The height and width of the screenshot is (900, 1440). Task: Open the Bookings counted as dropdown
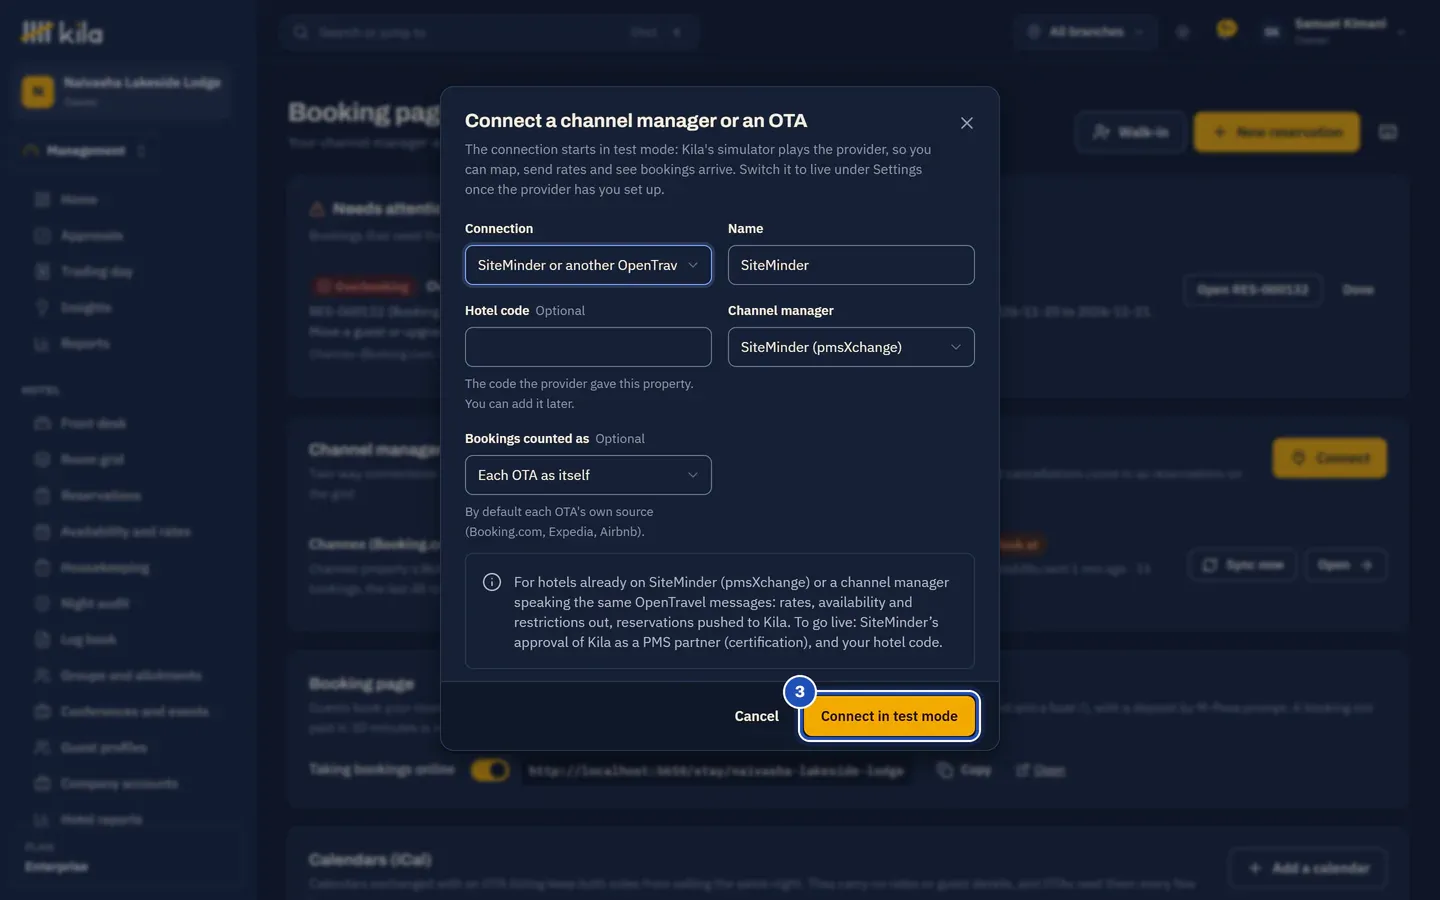(x=588, y=475)
